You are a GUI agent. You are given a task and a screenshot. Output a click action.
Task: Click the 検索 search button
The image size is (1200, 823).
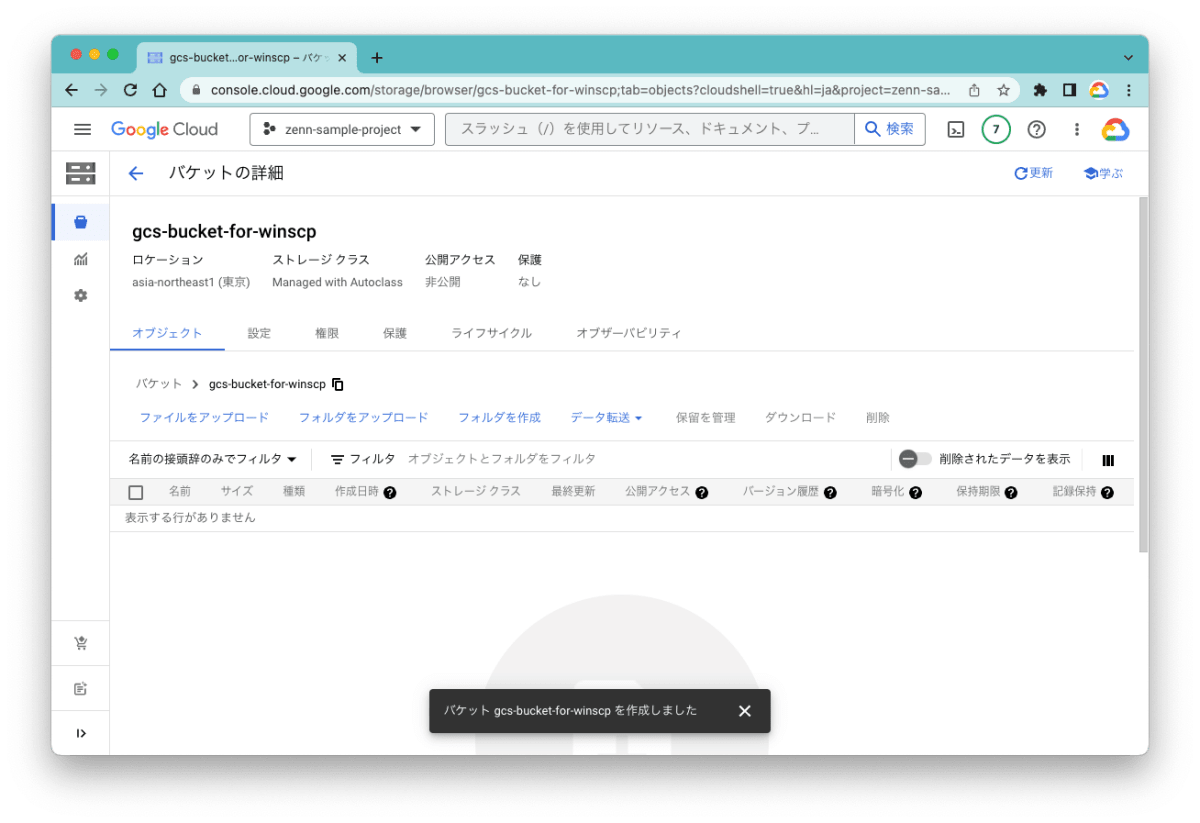890,129
